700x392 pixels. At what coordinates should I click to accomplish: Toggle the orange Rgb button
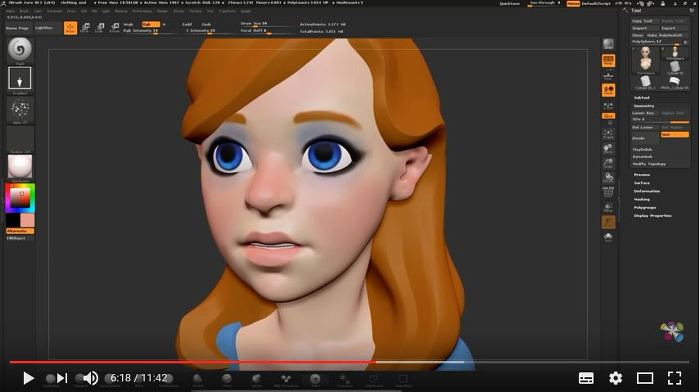150,24
